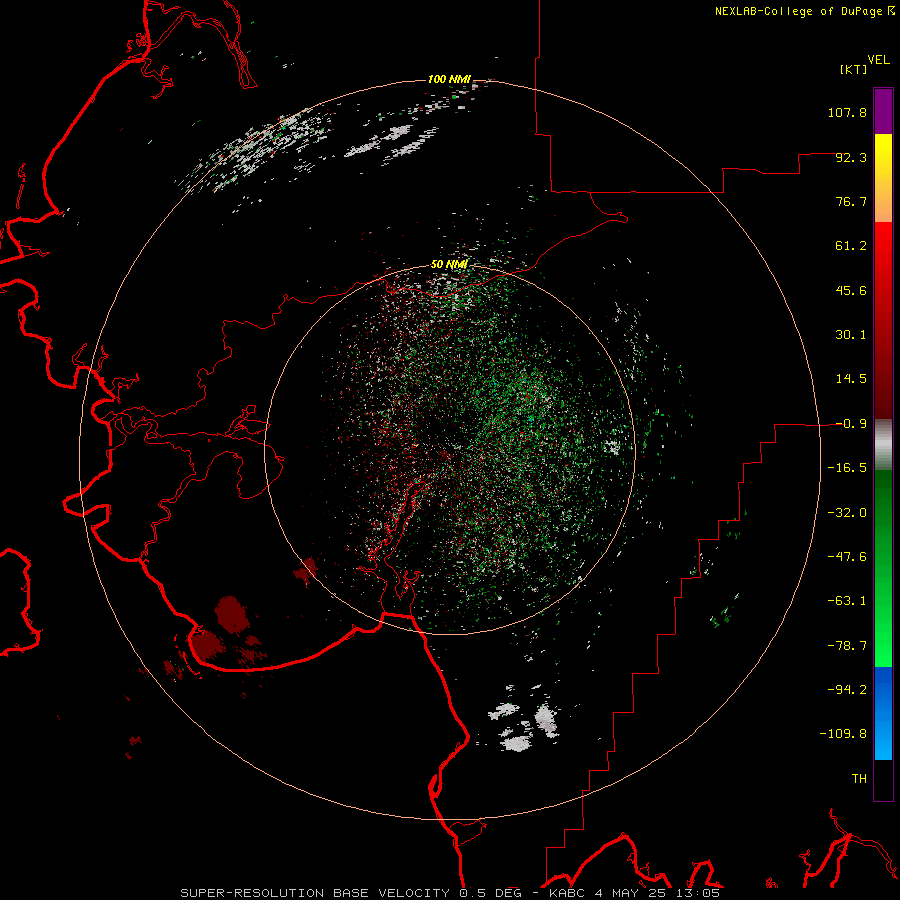Click the 100 NMI range ring label

[449, 79]
